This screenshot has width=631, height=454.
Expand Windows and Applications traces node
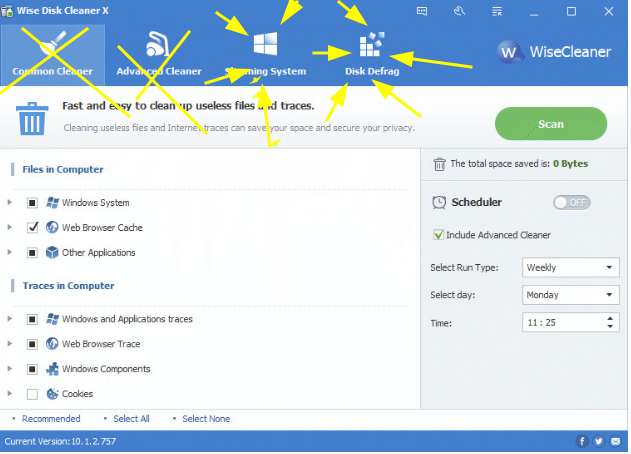tap(10, 320)
